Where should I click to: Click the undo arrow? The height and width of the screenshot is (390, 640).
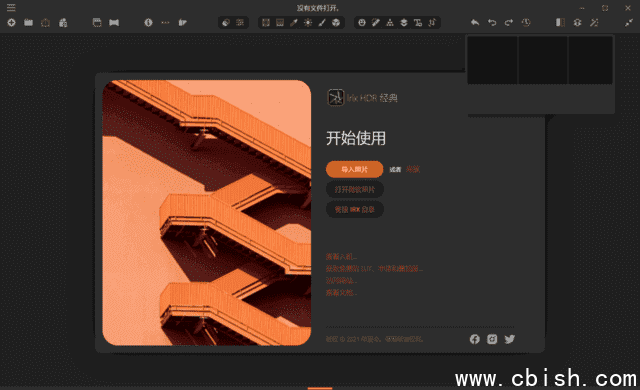click(492, 22)
